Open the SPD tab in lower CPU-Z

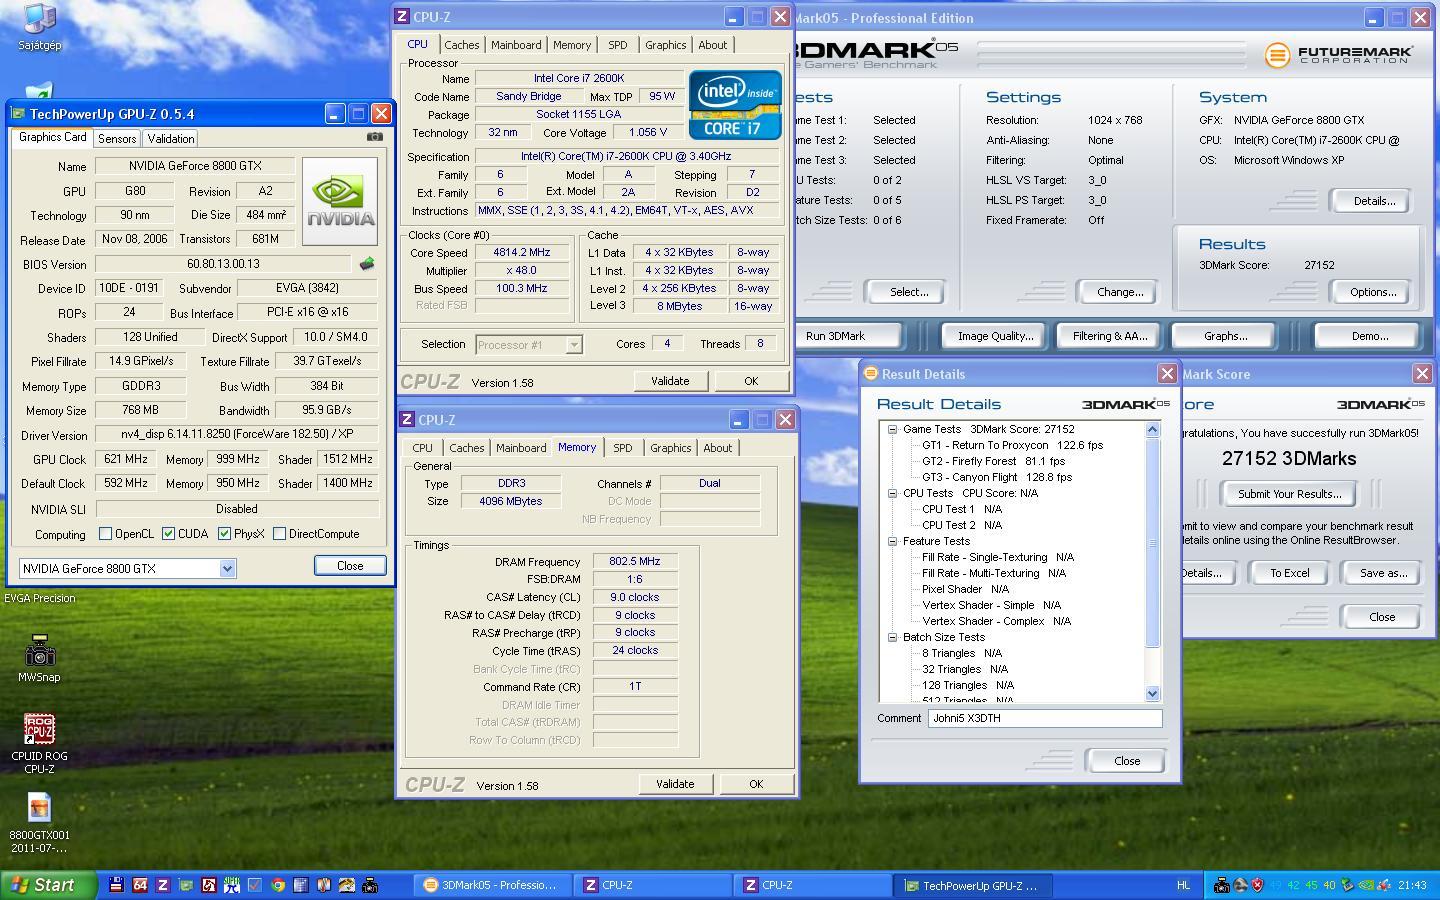point(623,448)
